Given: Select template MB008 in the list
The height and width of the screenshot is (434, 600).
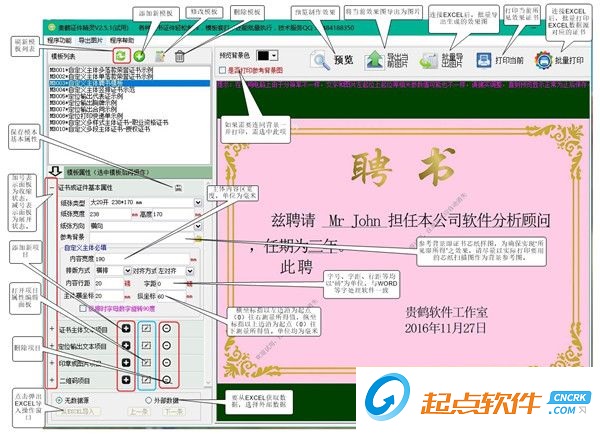Looking at the screenshot, I should [129, 116].
